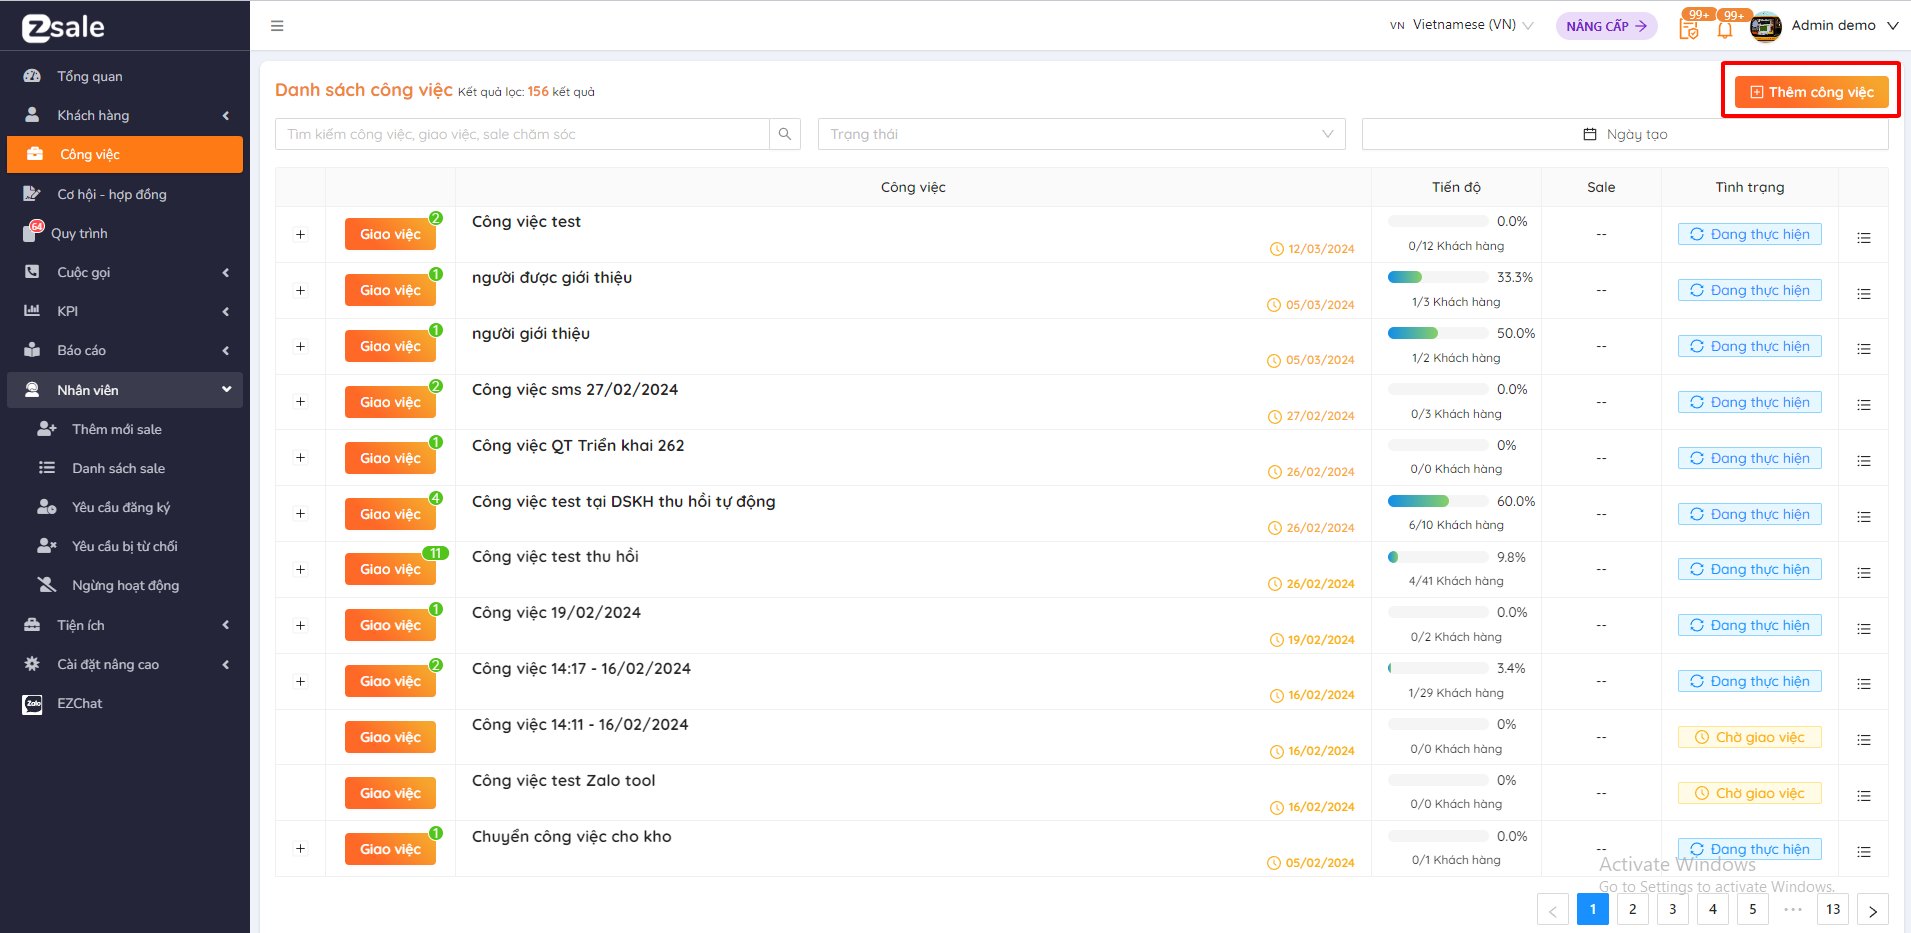Expand KPI sidebar menu
1911x933 pixels.
pos(125,311)
